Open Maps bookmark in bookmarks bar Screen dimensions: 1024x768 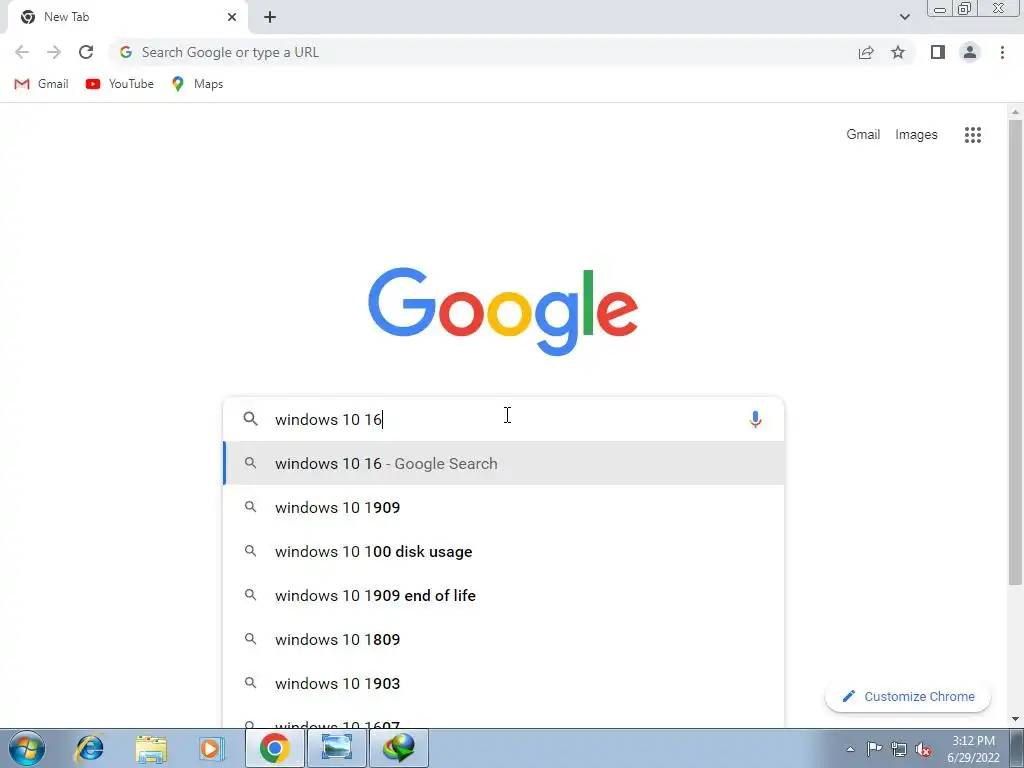(x=197, y=84)
